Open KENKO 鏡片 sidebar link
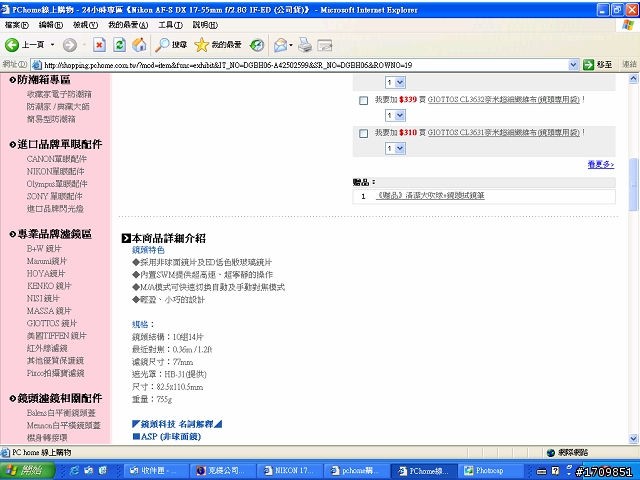Image resolution: width=640 pixels, height=480 pixels. pyautogui.click(x=49, y=286)
